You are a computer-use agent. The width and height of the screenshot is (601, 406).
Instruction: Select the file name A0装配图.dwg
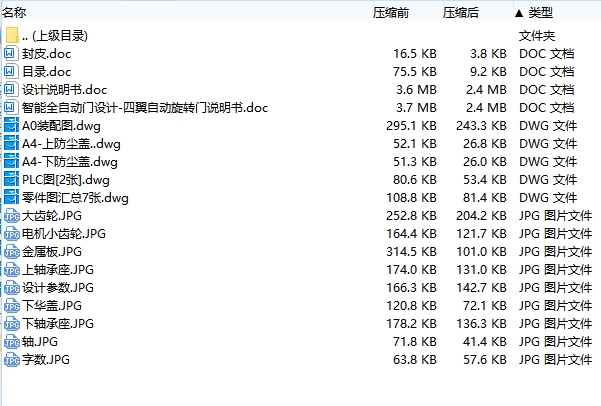[61, 126]
